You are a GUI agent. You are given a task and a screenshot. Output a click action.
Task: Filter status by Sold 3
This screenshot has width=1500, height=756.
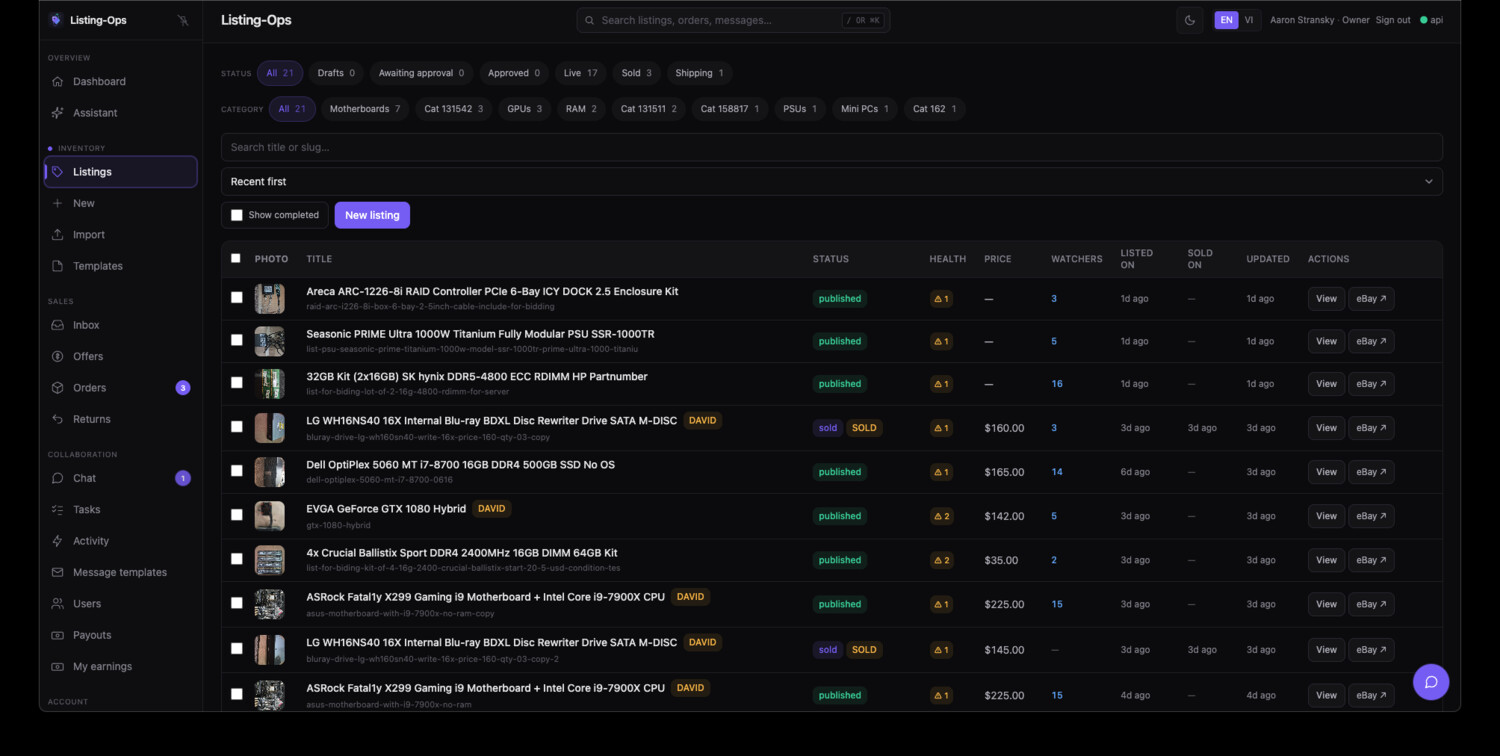tap(636, 73)
